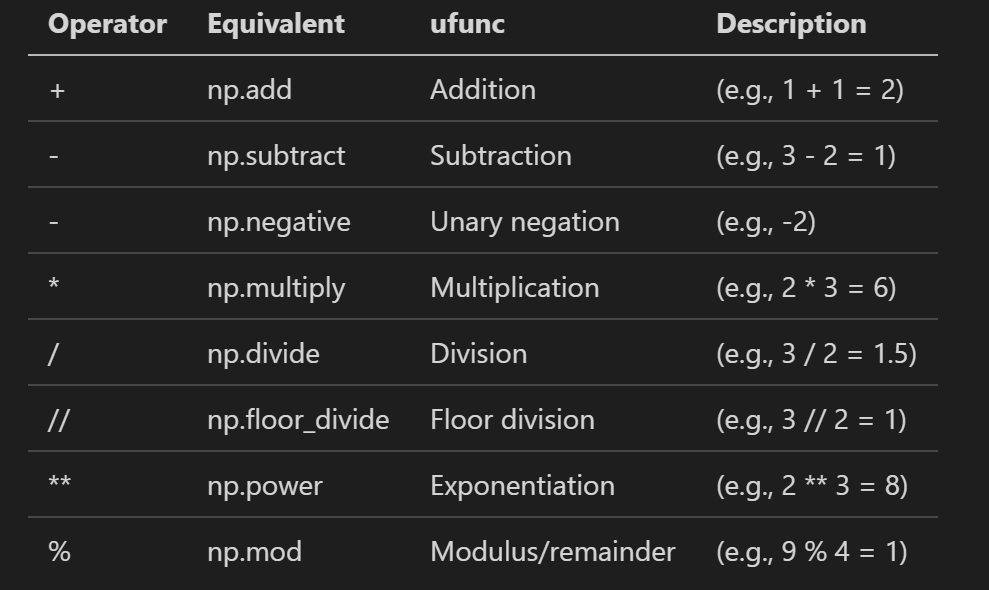This screenshot has height=590, width=989.
Task: Select the np.add cell
Action: 249,90
